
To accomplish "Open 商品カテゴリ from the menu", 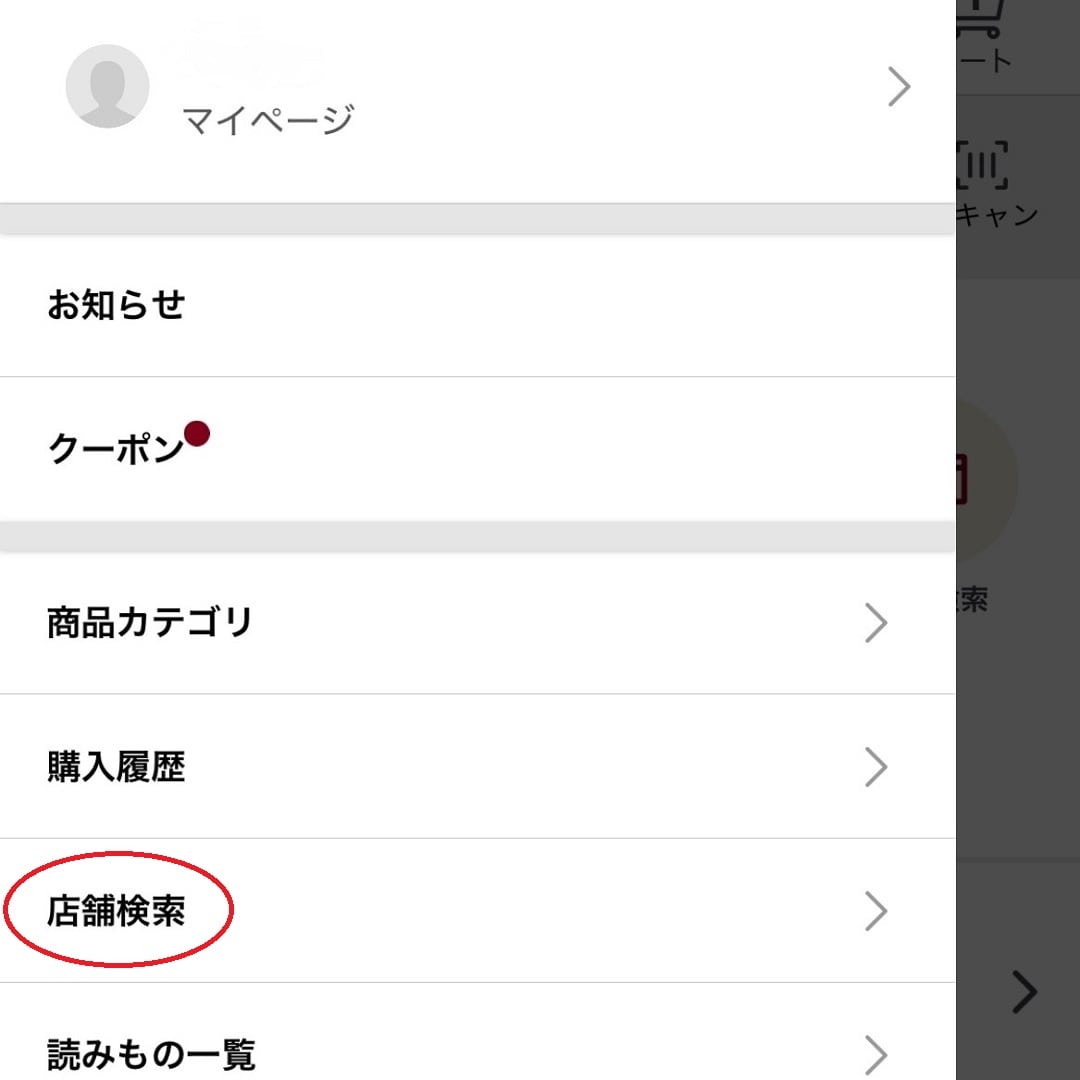I will pyautogui.click(x=477, y=623).
